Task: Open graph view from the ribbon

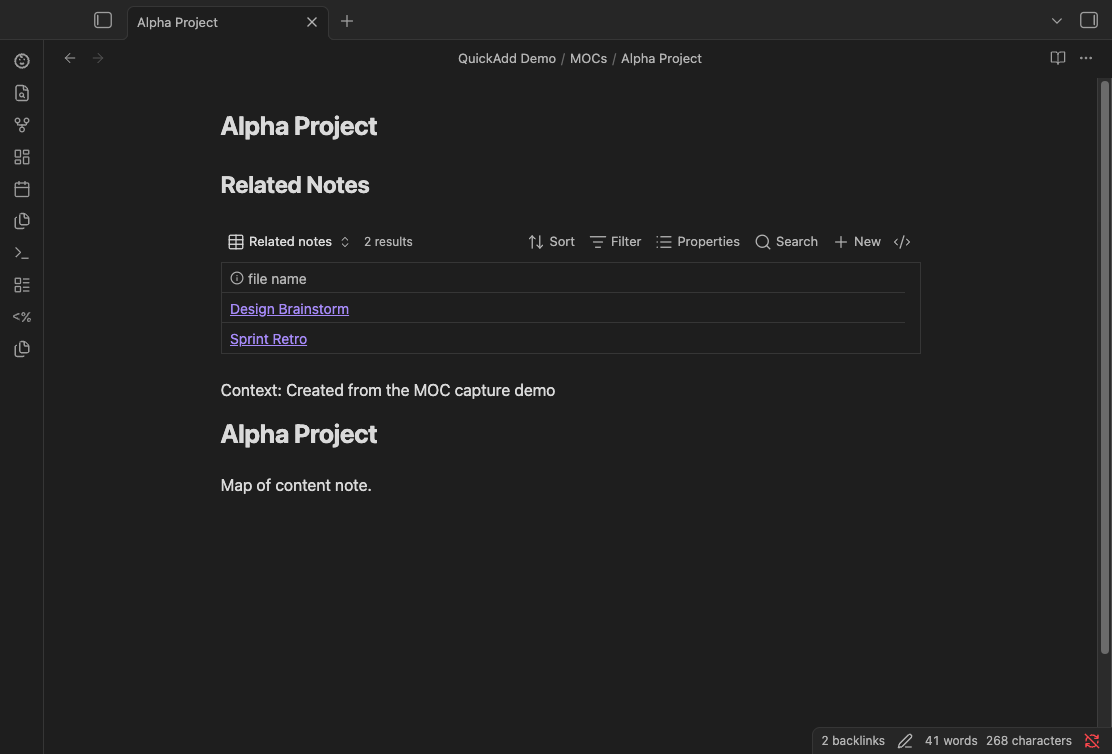Action: click(22, 125)
